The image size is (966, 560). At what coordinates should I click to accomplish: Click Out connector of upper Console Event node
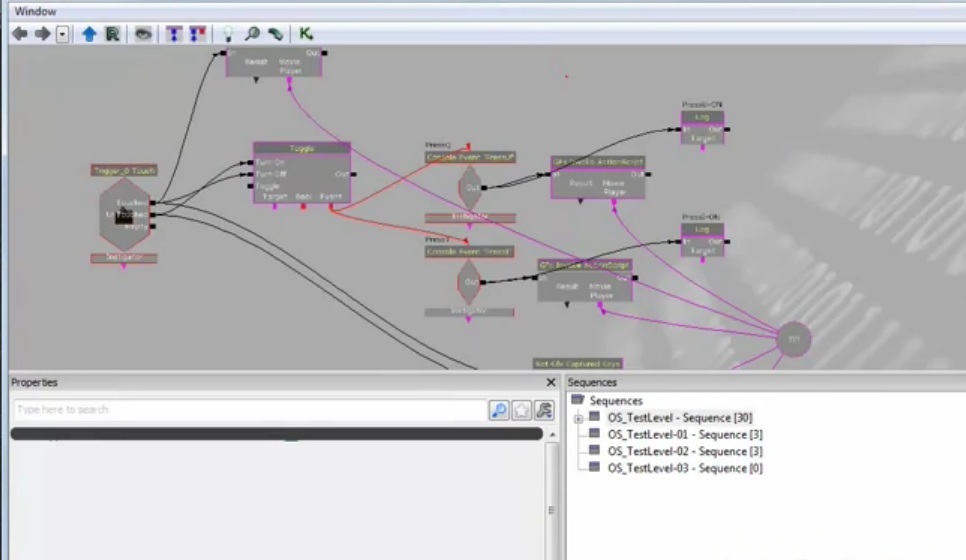coord(484,187)
